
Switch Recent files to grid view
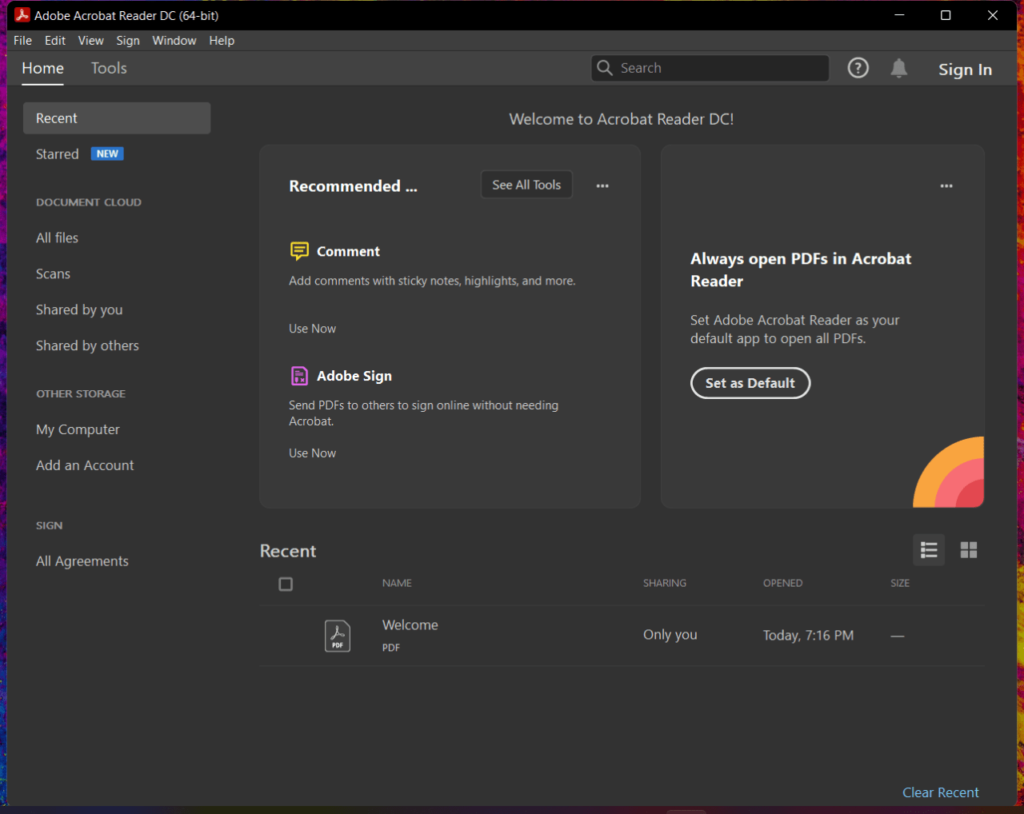coord(967,549)
